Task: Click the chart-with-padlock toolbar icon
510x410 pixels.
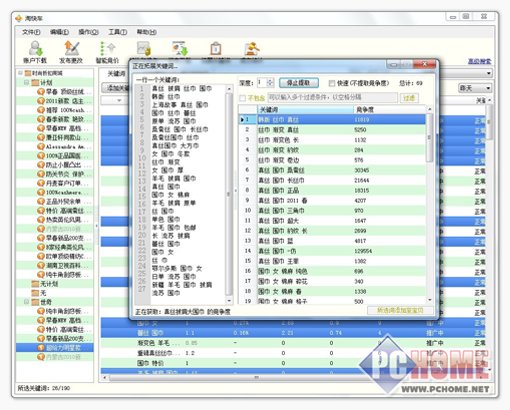Action: 144,49
